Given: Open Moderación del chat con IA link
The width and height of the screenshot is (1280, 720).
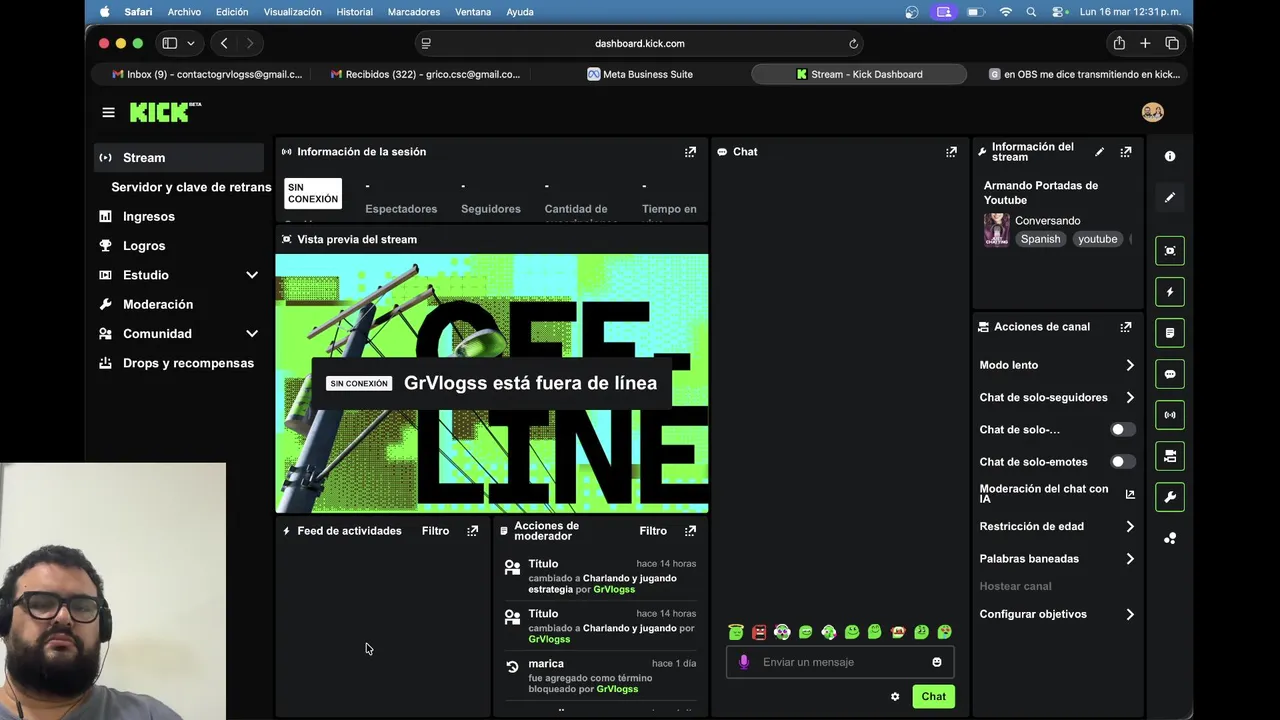Looking at the screenshot, I should (1057, 494).
